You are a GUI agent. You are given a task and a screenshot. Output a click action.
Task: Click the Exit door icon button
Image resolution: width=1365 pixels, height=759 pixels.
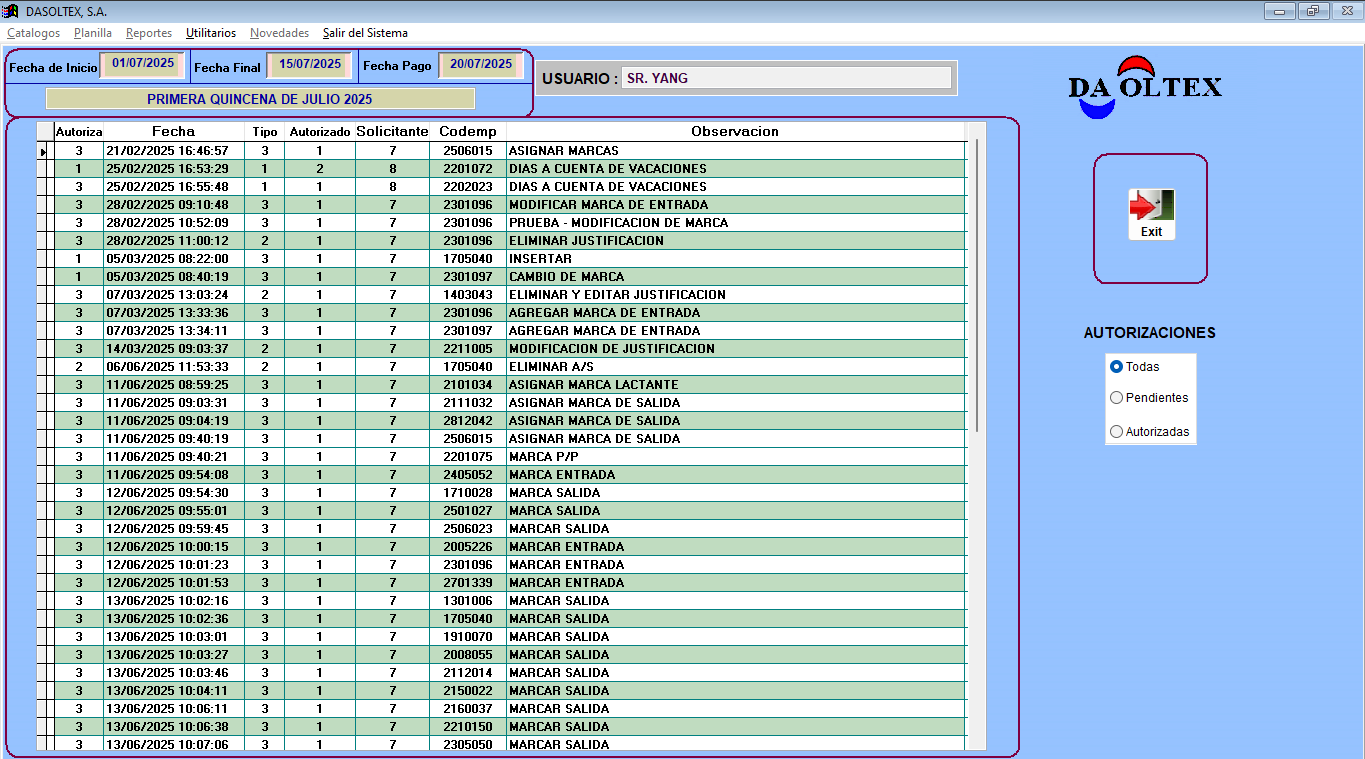(x=1151, y=214)
